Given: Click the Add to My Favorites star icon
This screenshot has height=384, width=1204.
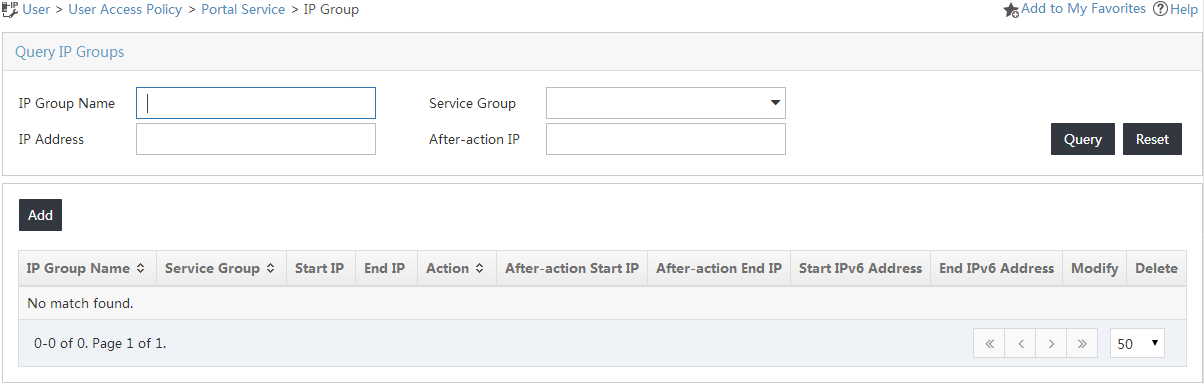Looking at the screenshot, I should [1011, 10].
